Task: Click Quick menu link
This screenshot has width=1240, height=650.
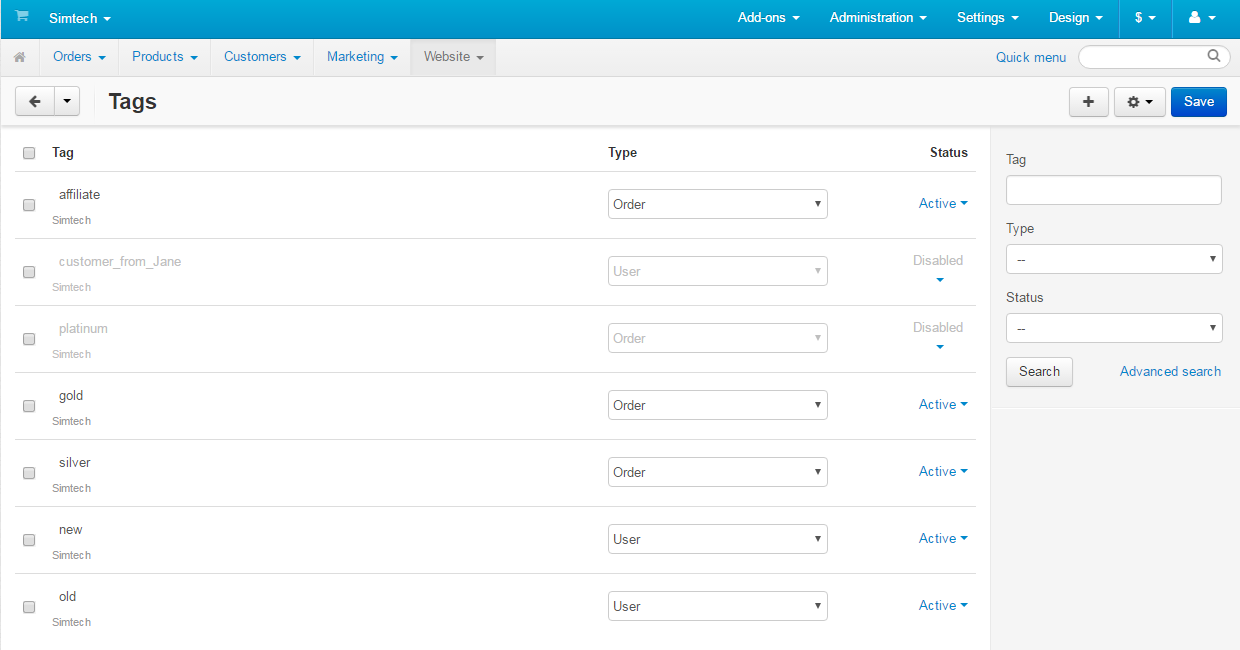Action: point(1031,57)
